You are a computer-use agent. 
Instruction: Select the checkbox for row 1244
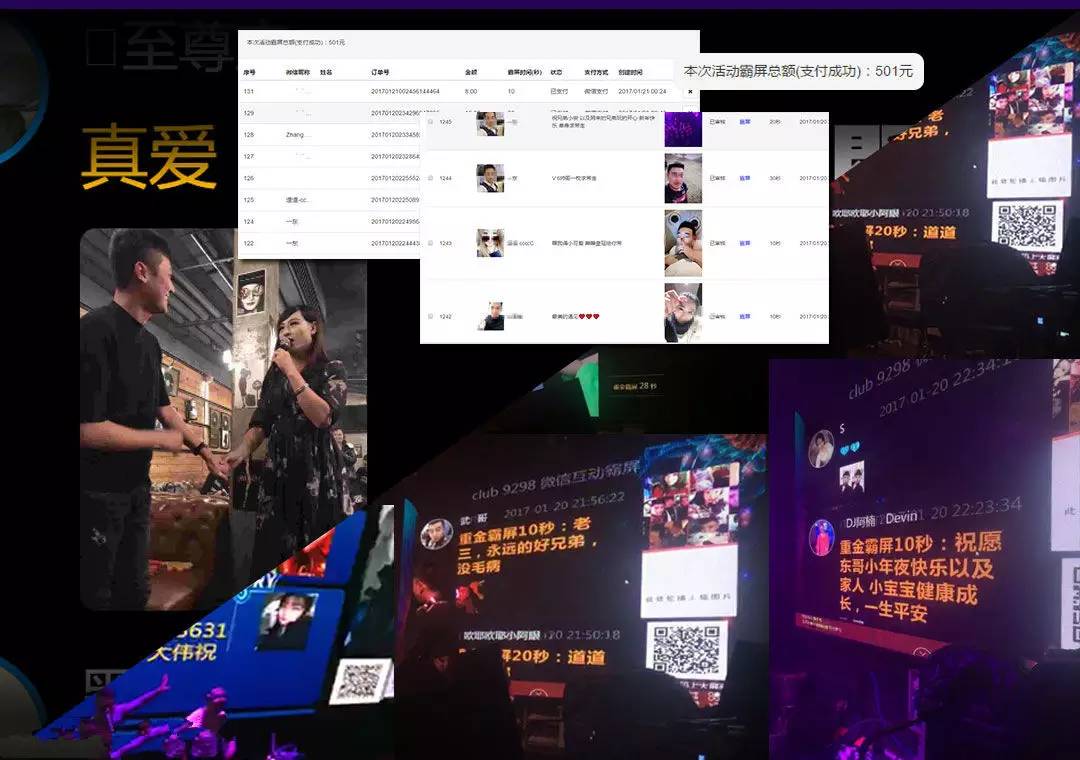pyautogui.click(x=431, y=178)
